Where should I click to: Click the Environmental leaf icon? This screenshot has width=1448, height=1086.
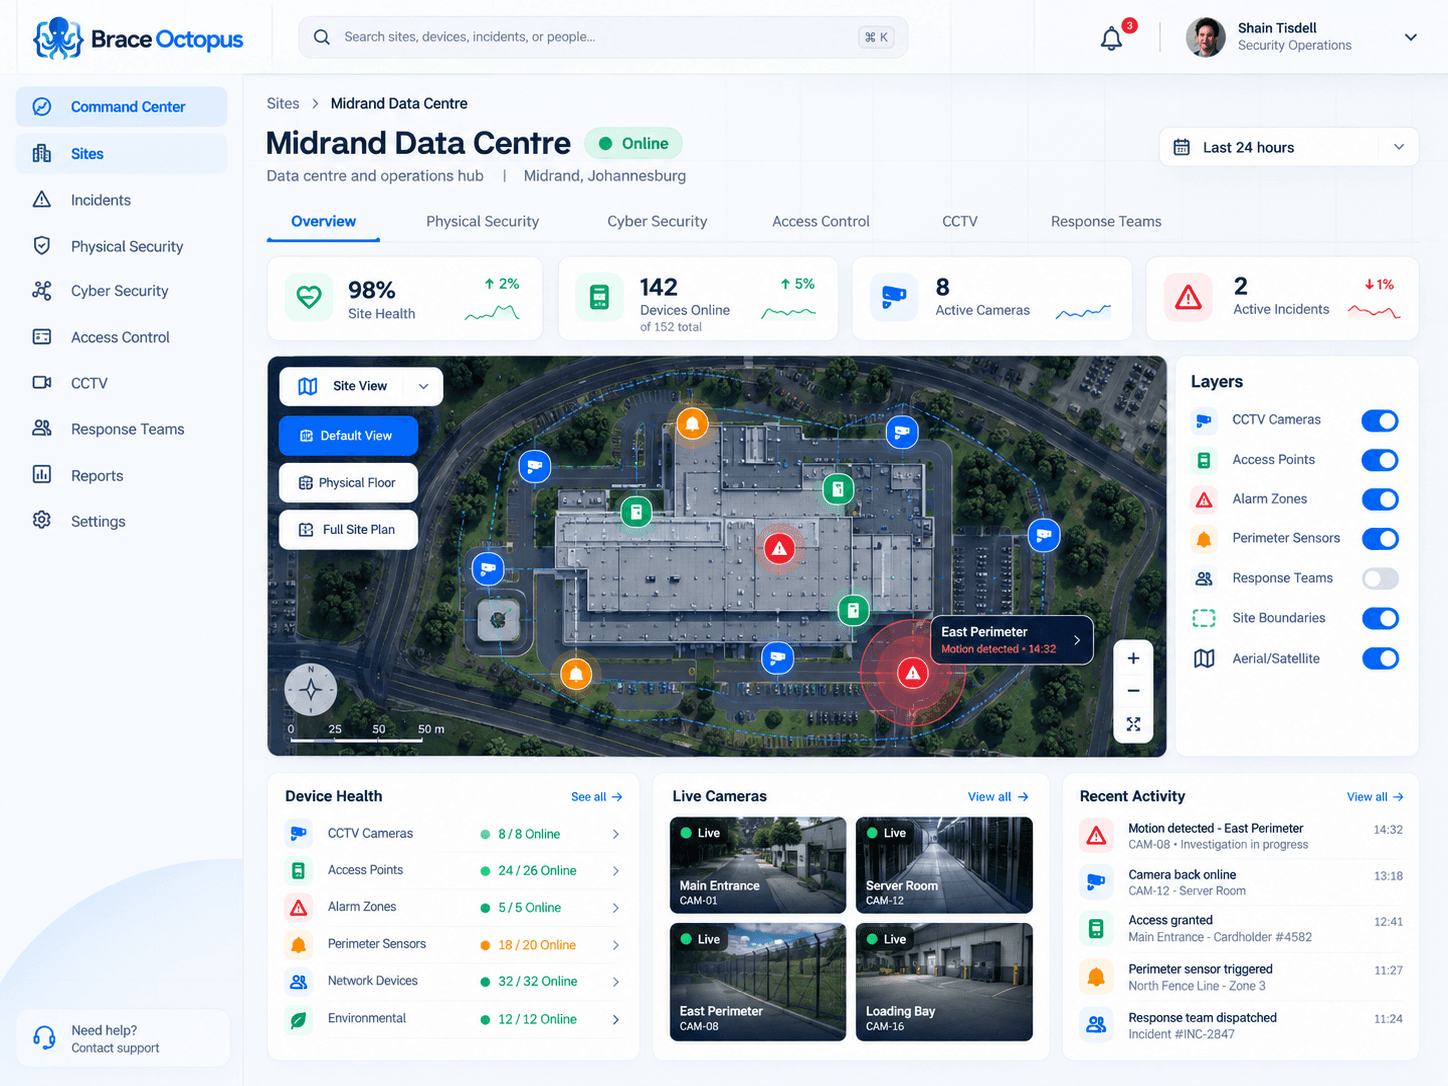pyautogui.click(x=298, y=1019)
